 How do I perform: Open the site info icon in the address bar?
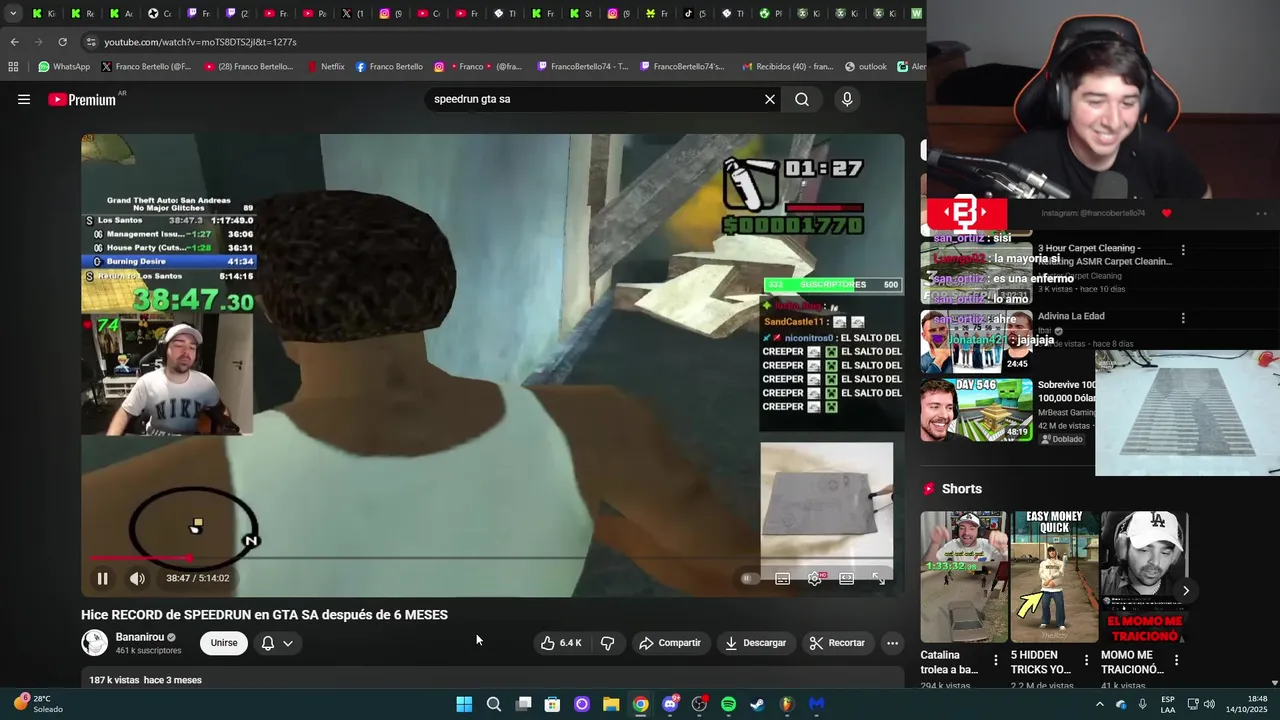click(x=91, y=42)
